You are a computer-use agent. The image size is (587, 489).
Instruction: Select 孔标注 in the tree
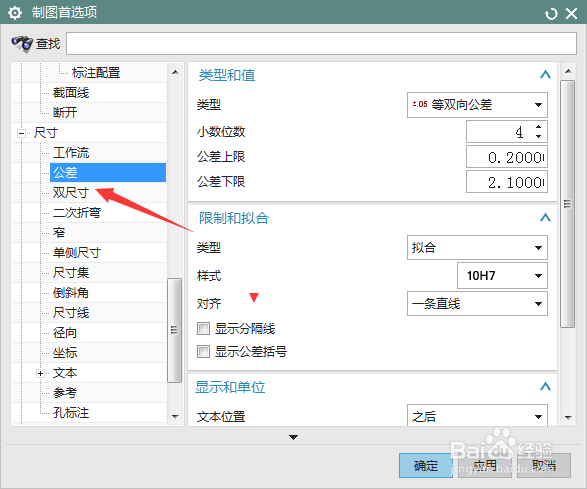click(x=71, y=413)
